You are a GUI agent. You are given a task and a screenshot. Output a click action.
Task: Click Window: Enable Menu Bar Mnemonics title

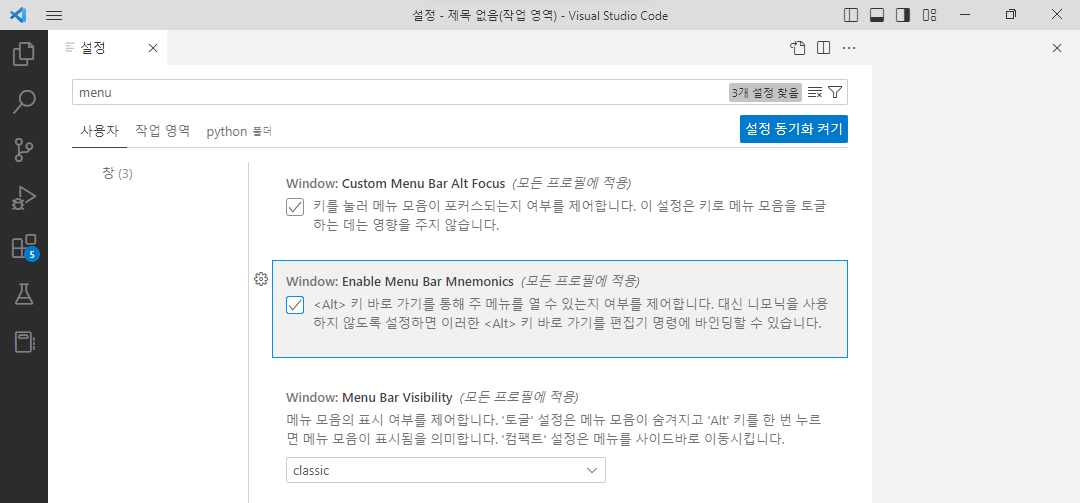click(400, 281)
